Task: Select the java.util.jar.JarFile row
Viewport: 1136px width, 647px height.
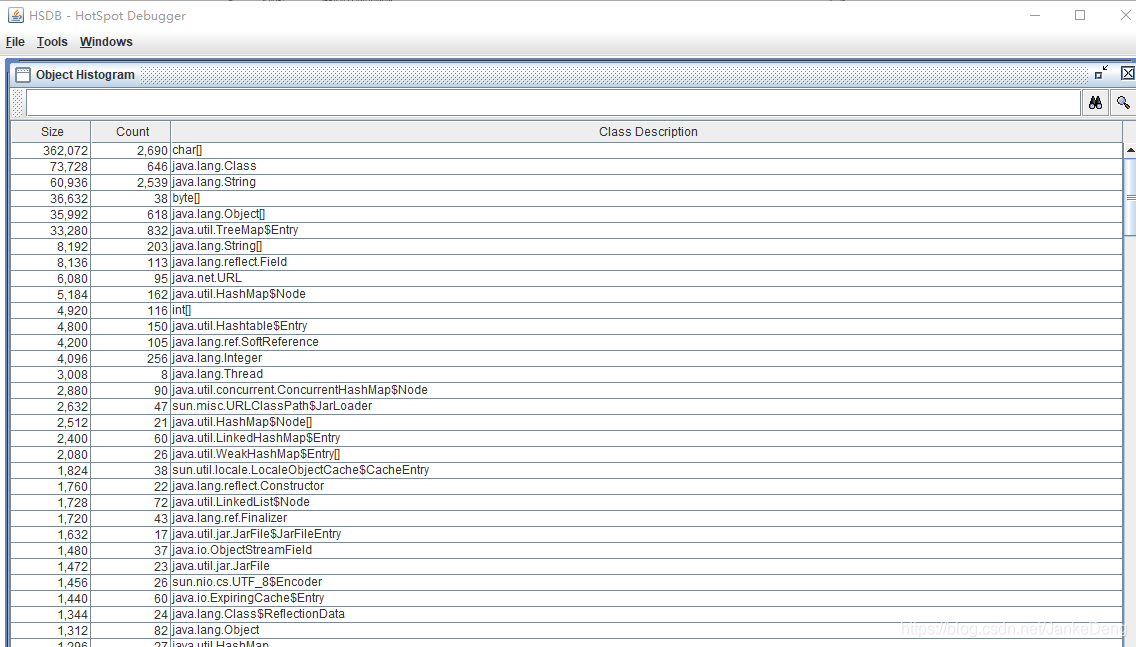Action: tap(567, 565)
